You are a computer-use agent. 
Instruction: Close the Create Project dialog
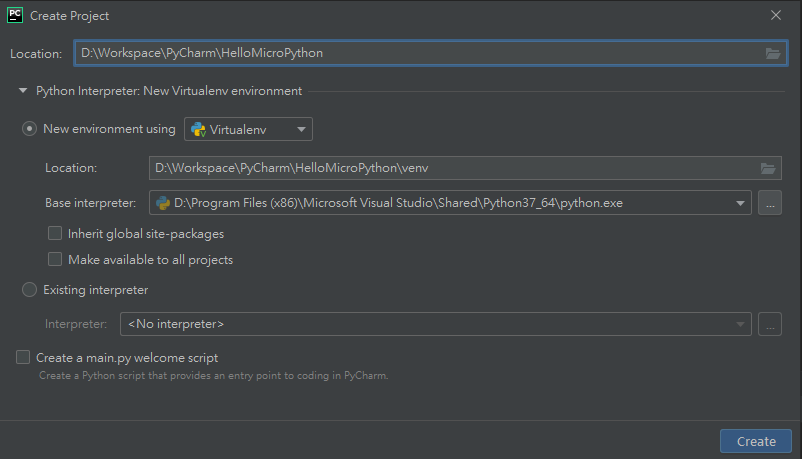click(775, 15)
